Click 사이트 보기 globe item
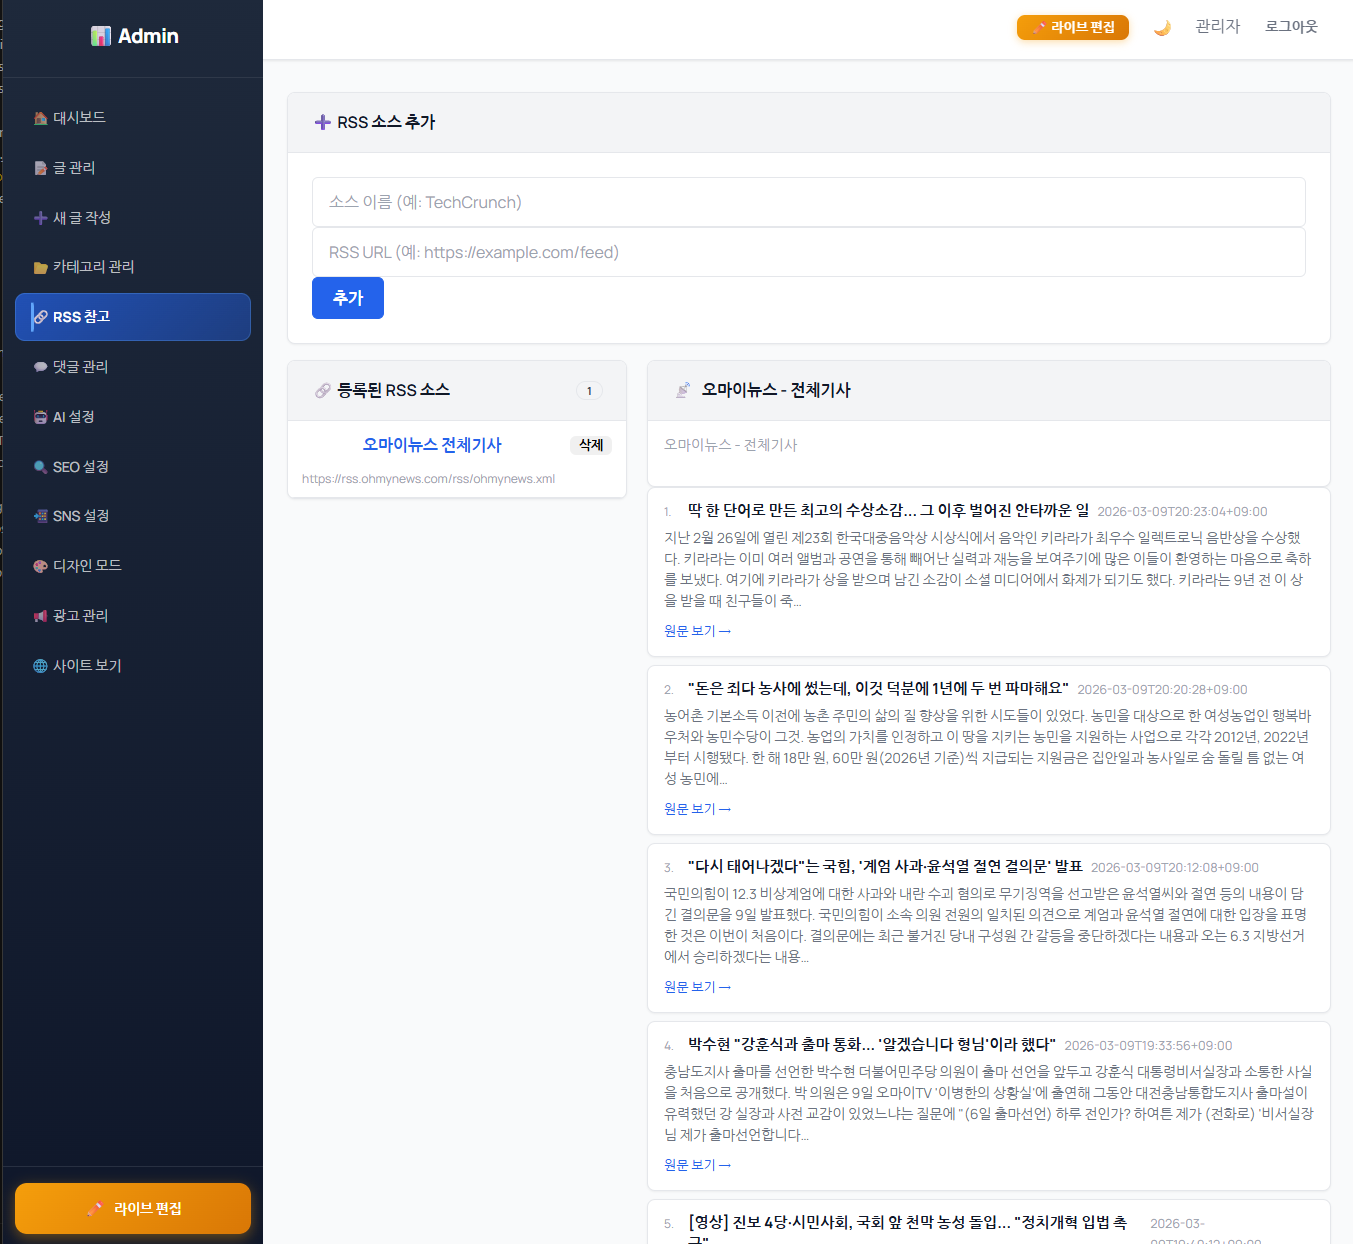 [86, 666]
